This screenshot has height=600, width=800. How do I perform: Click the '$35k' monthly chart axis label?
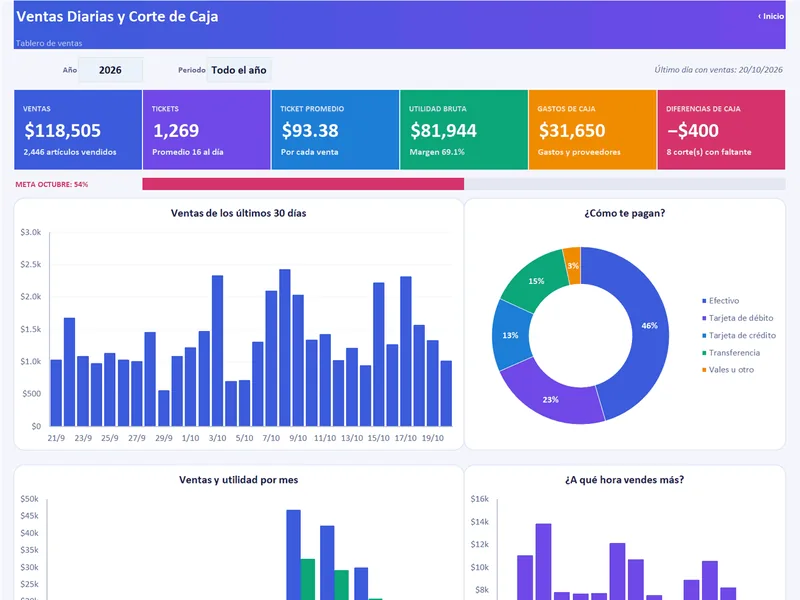(30, 549)
